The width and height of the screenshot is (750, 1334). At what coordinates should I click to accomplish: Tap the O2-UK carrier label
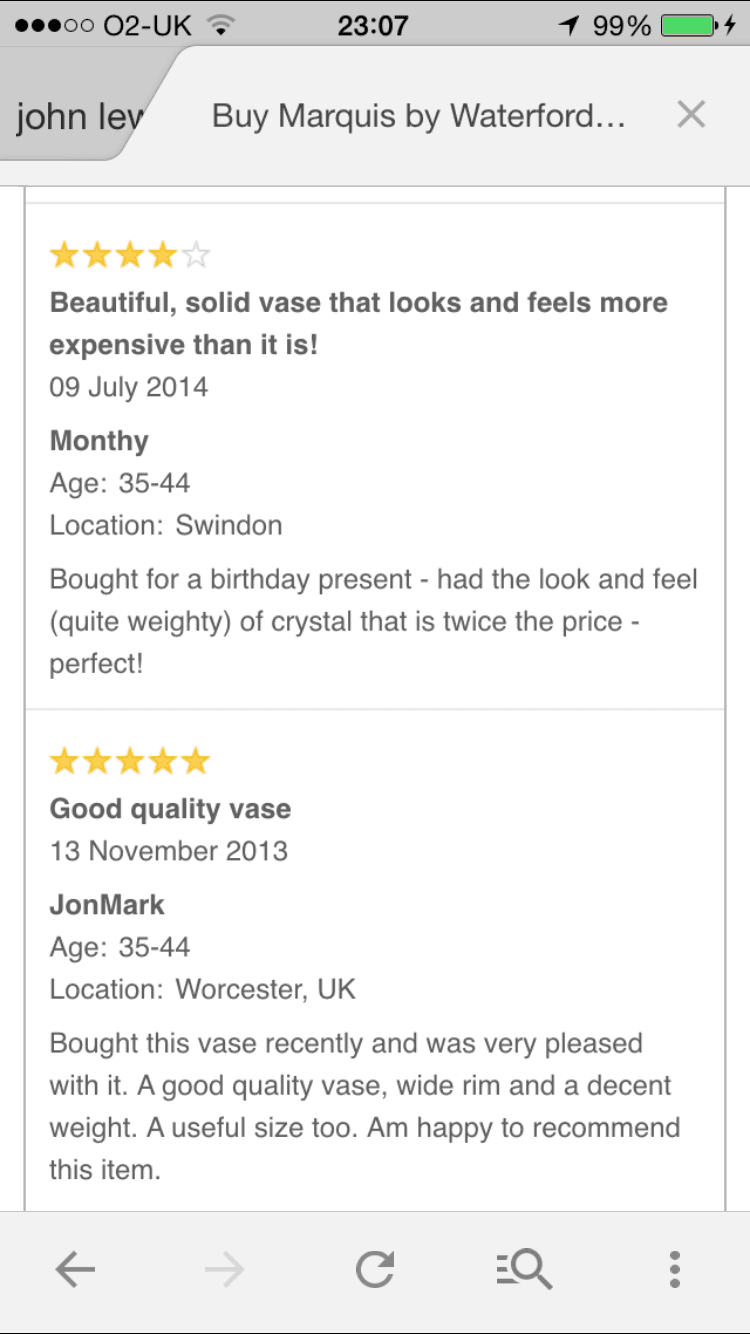click(x=147, y=25)
